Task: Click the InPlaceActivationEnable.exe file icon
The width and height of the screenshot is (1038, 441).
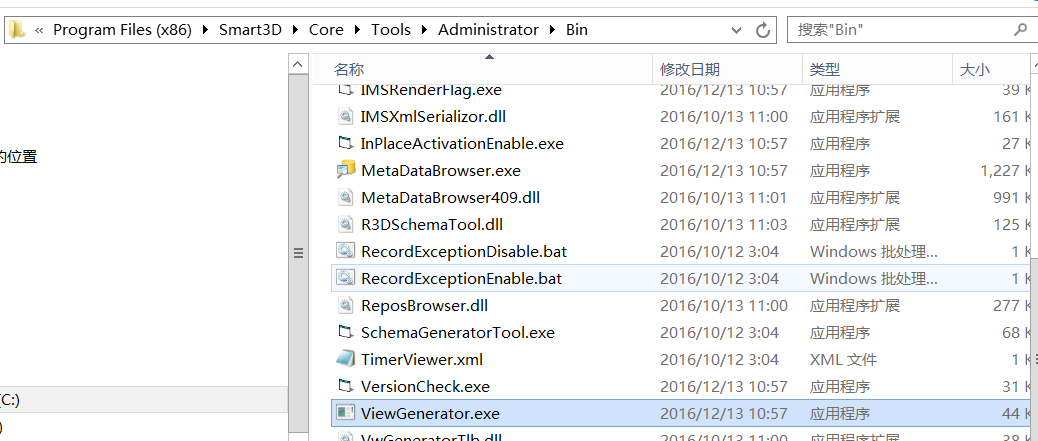Action: pos(345,143)
